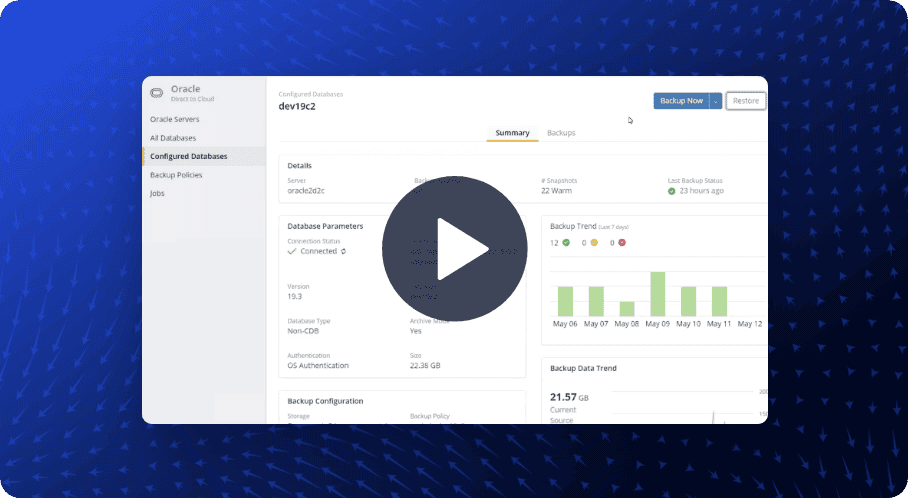Select Configured Databases in sidebar
The image size is (908, 498).
188,156
